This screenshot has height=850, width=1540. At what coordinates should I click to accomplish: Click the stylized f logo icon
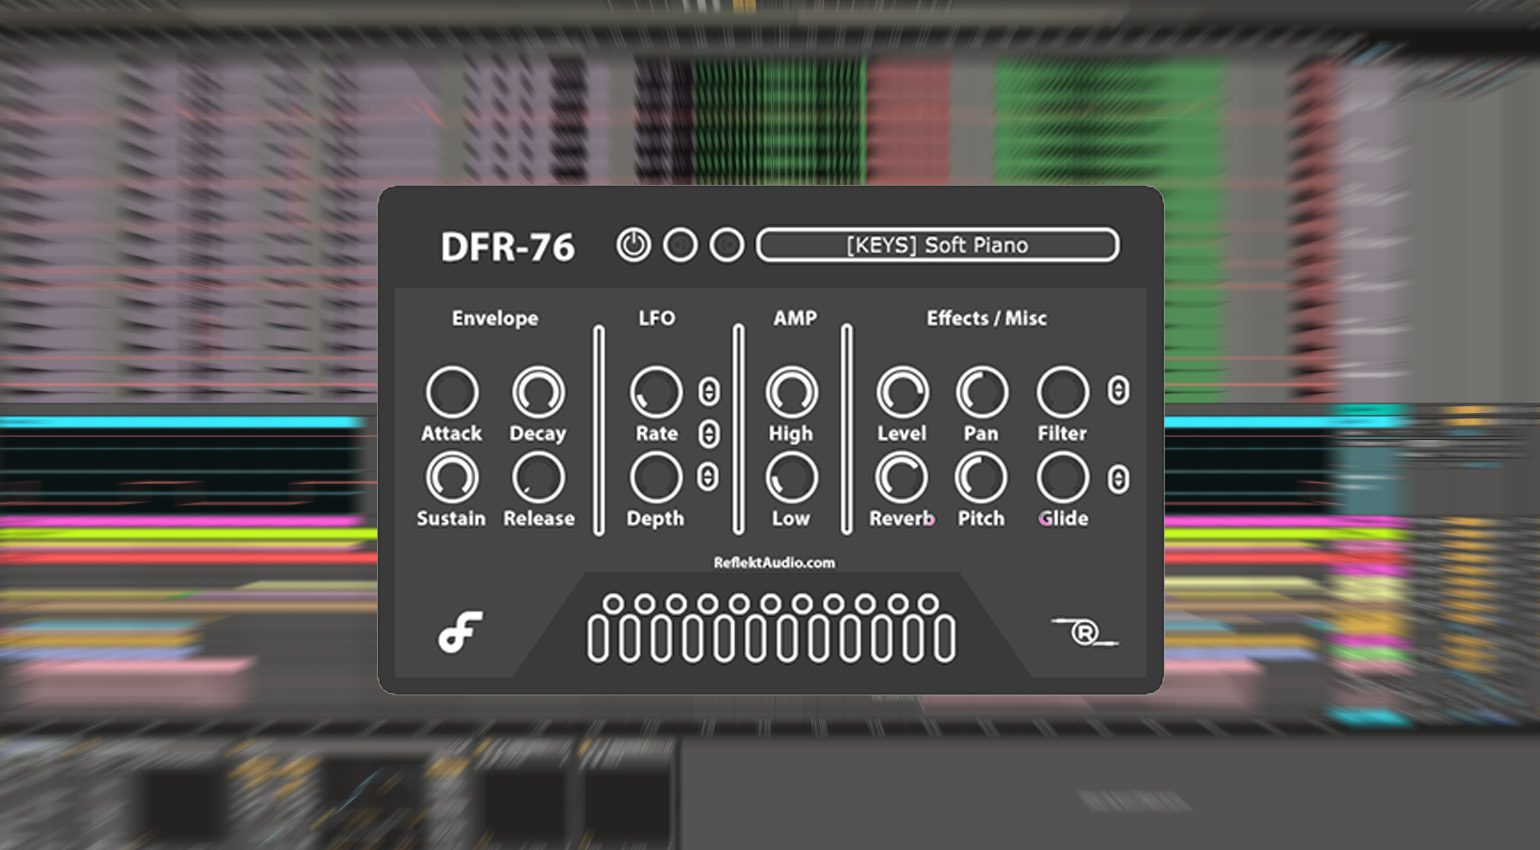(461, 631)
